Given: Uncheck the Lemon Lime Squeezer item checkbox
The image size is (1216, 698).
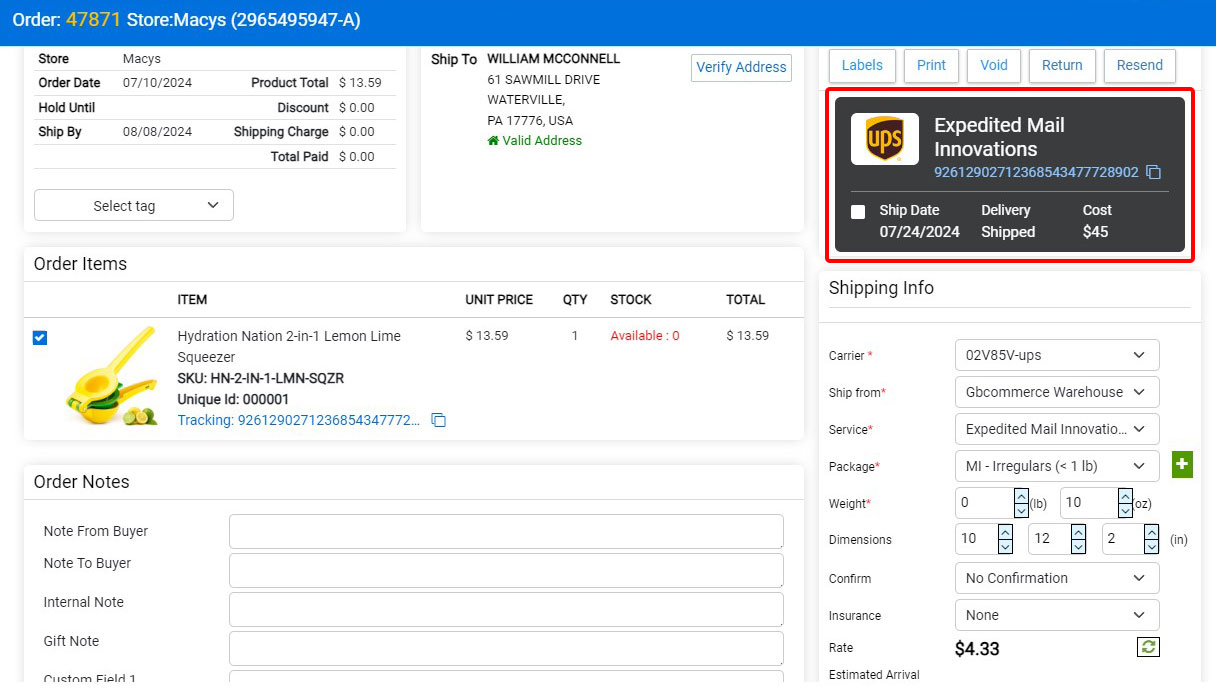Looking at the screenshot, I should coord(40,338).
